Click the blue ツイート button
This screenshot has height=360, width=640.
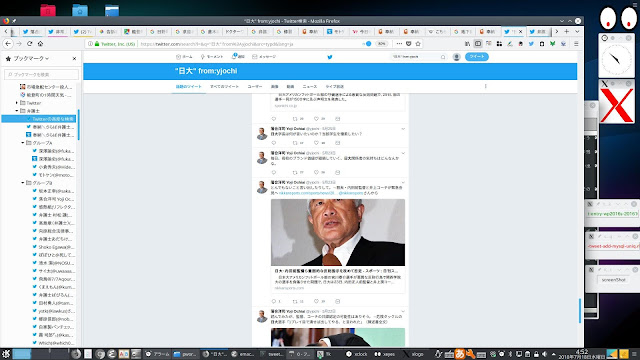click(x=477, y=57)
